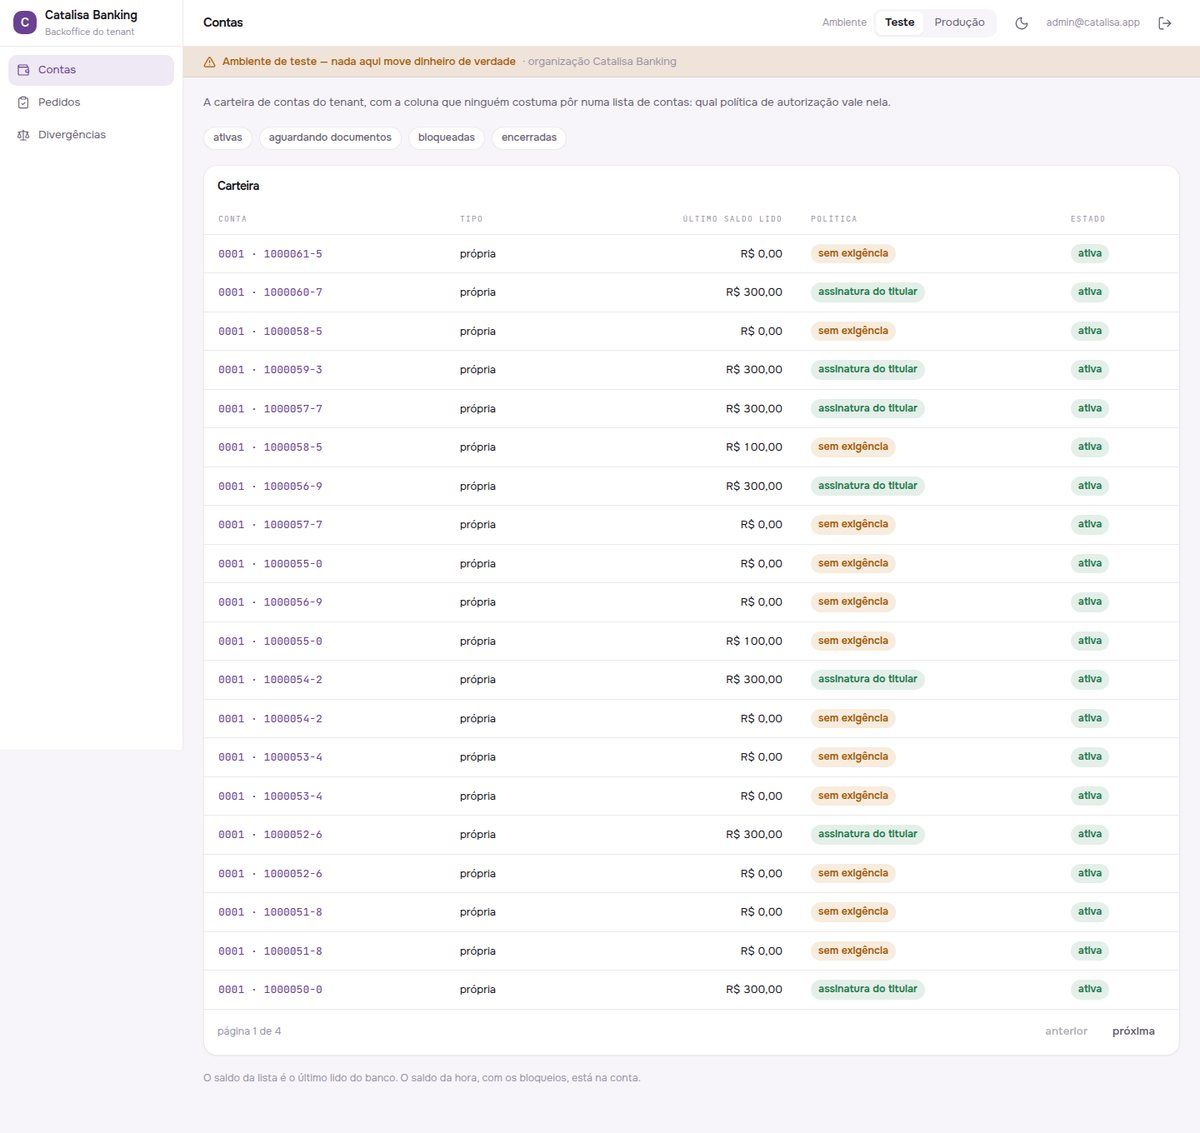Open Contas via its wallet icon
This screenshot has width=1200, height=1133.
click(x=23, y=70)
